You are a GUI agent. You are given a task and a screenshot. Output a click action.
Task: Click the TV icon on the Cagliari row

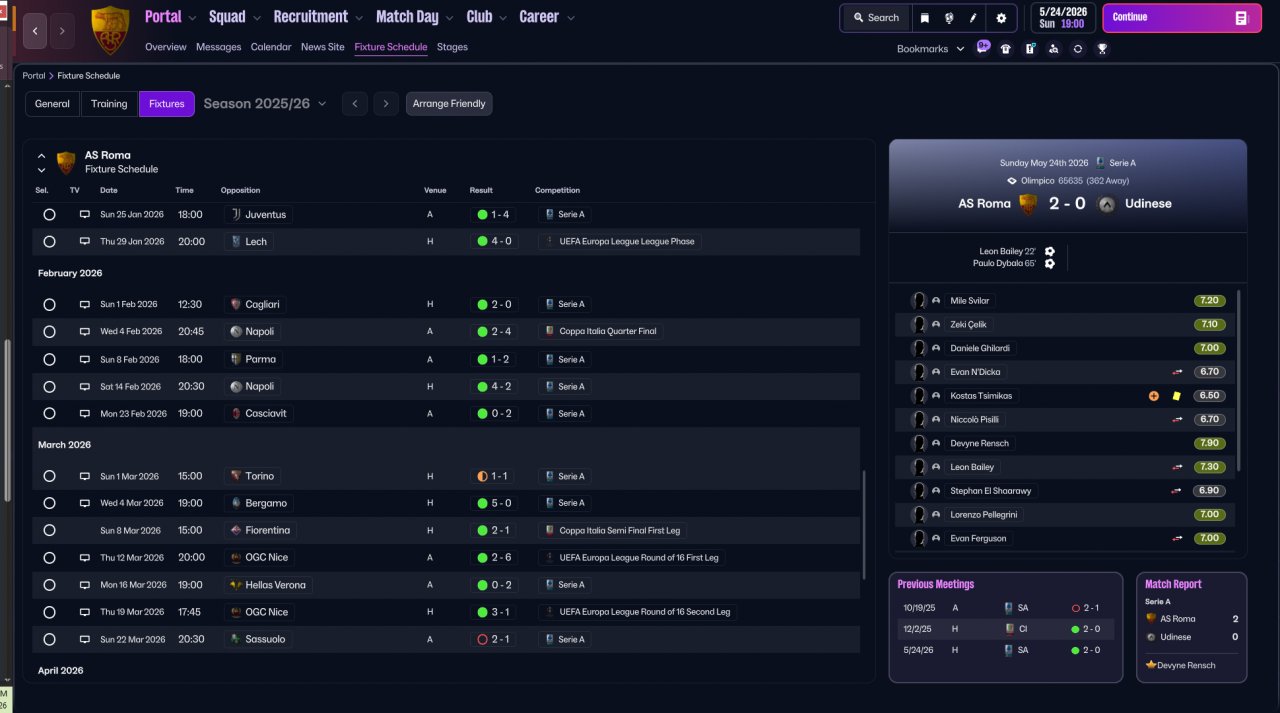pos(85,304)
